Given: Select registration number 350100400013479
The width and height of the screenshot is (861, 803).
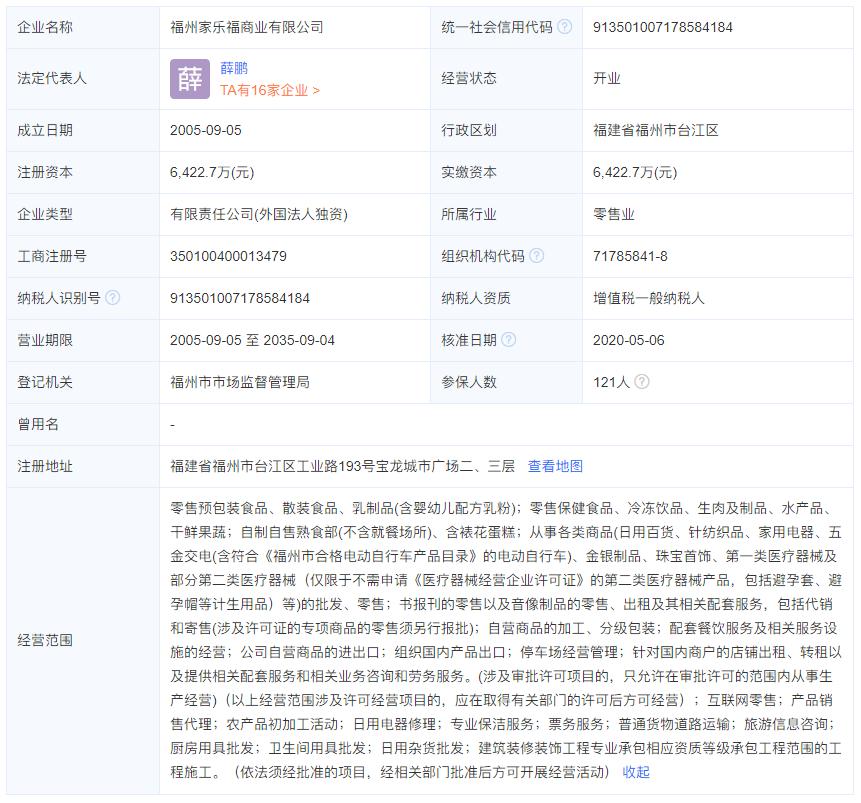Looking at the screenshot, I should point(228,256).
